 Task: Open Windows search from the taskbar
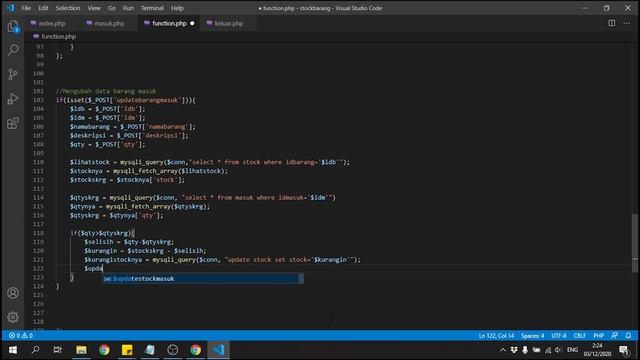(36, 350)
